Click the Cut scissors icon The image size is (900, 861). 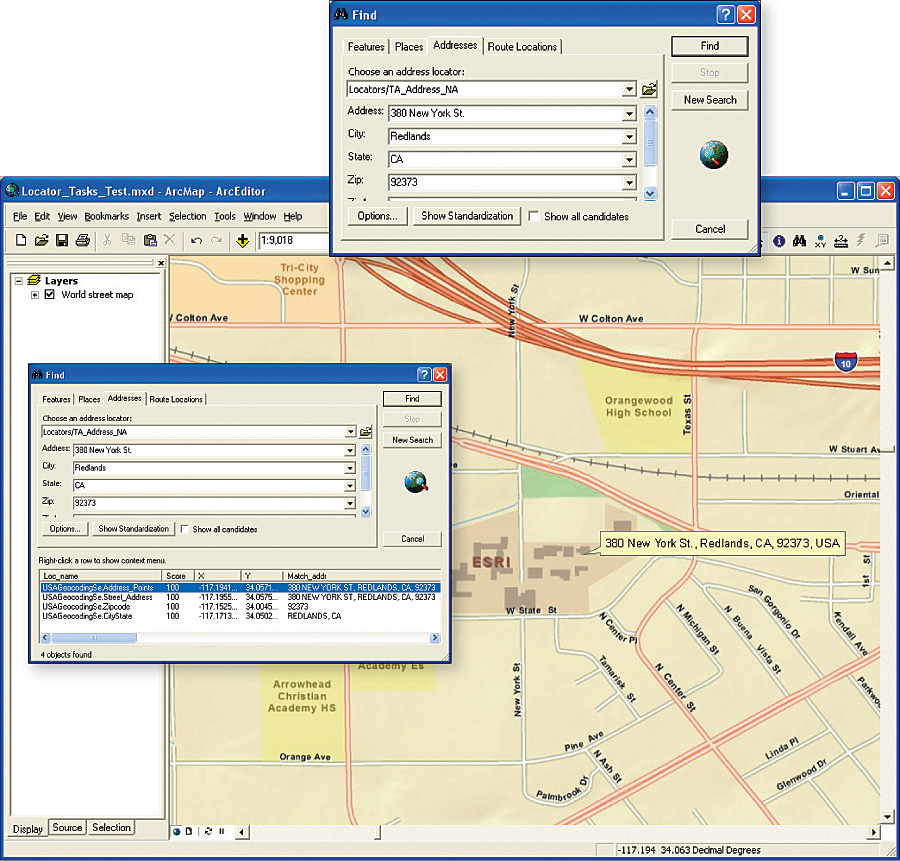[107, 240]
